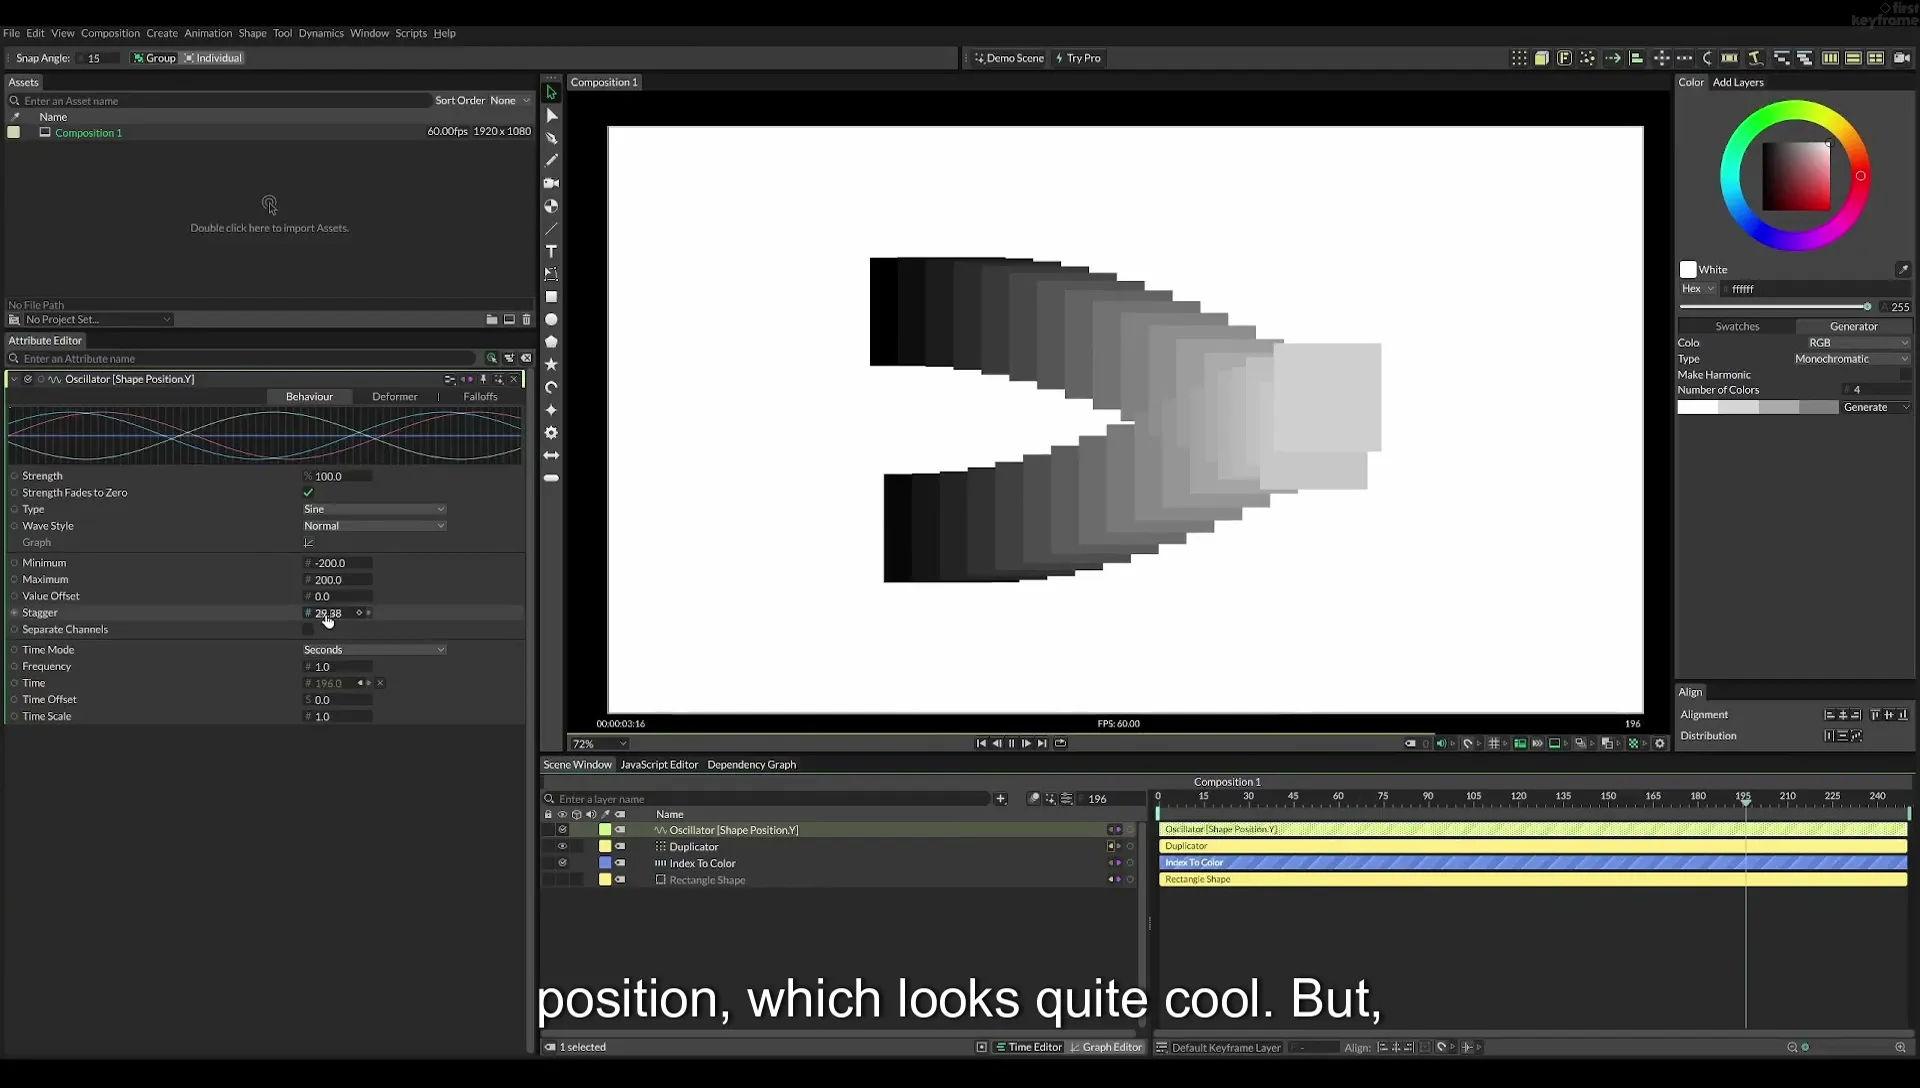Select the Cog shape tool
1920x1088 pixels.
click(x=551, y=433)
